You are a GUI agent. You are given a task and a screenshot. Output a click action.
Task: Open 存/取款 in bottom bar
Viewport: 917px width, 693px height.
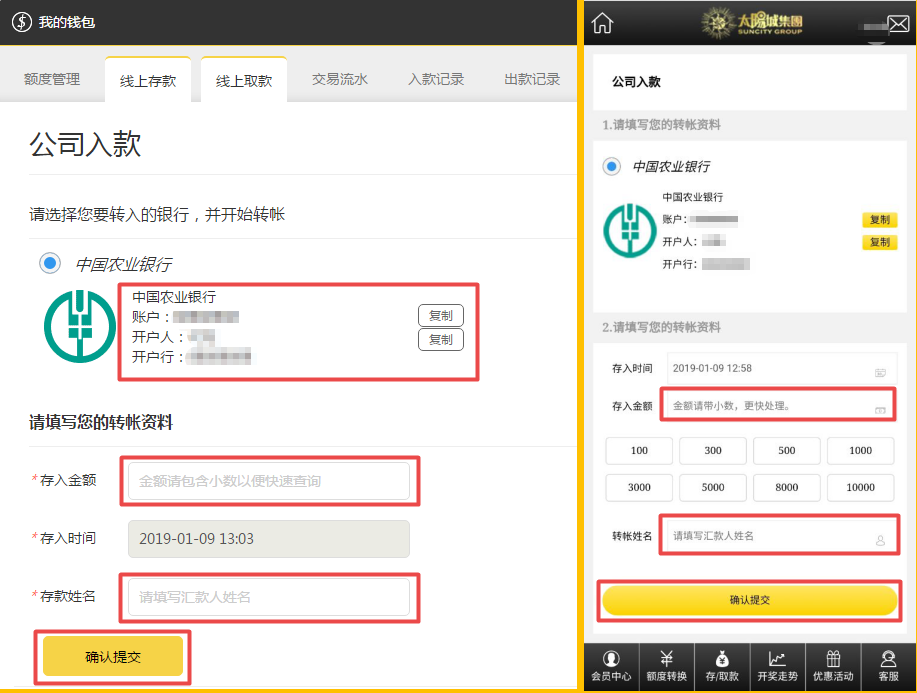721,667
